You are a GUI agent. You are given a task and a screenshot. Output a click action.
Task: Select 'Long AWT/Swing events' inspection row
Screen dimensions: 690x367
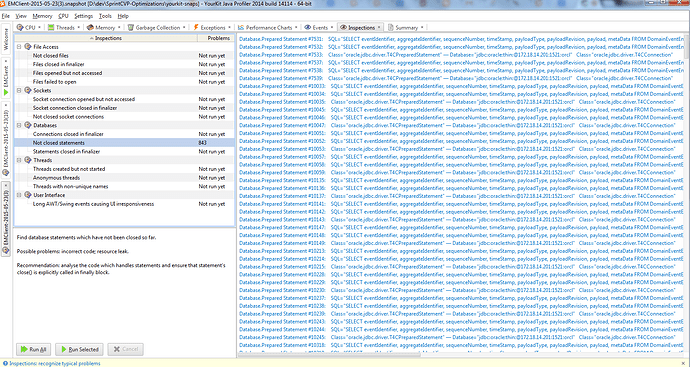[x=125, y=204]
